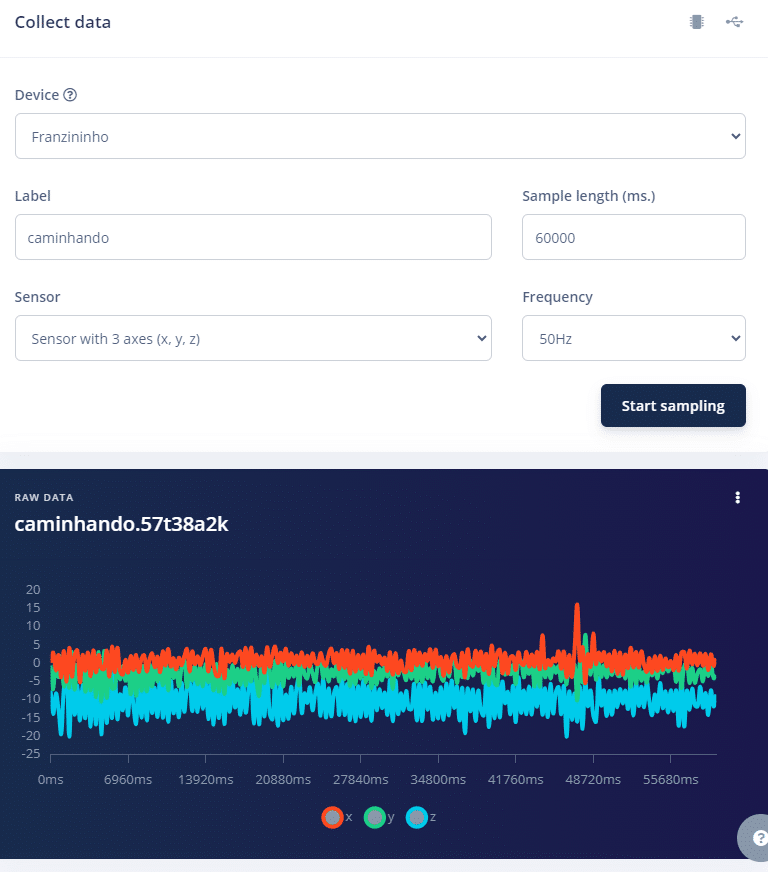
Task: Click the 20 value on the y-axis
Action: (33, 589)
